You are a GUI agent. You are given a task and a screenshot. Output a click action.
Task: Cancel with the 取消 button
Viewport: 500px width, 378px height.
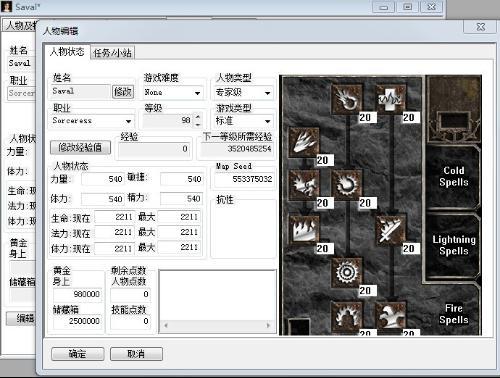tap(136, 354)
